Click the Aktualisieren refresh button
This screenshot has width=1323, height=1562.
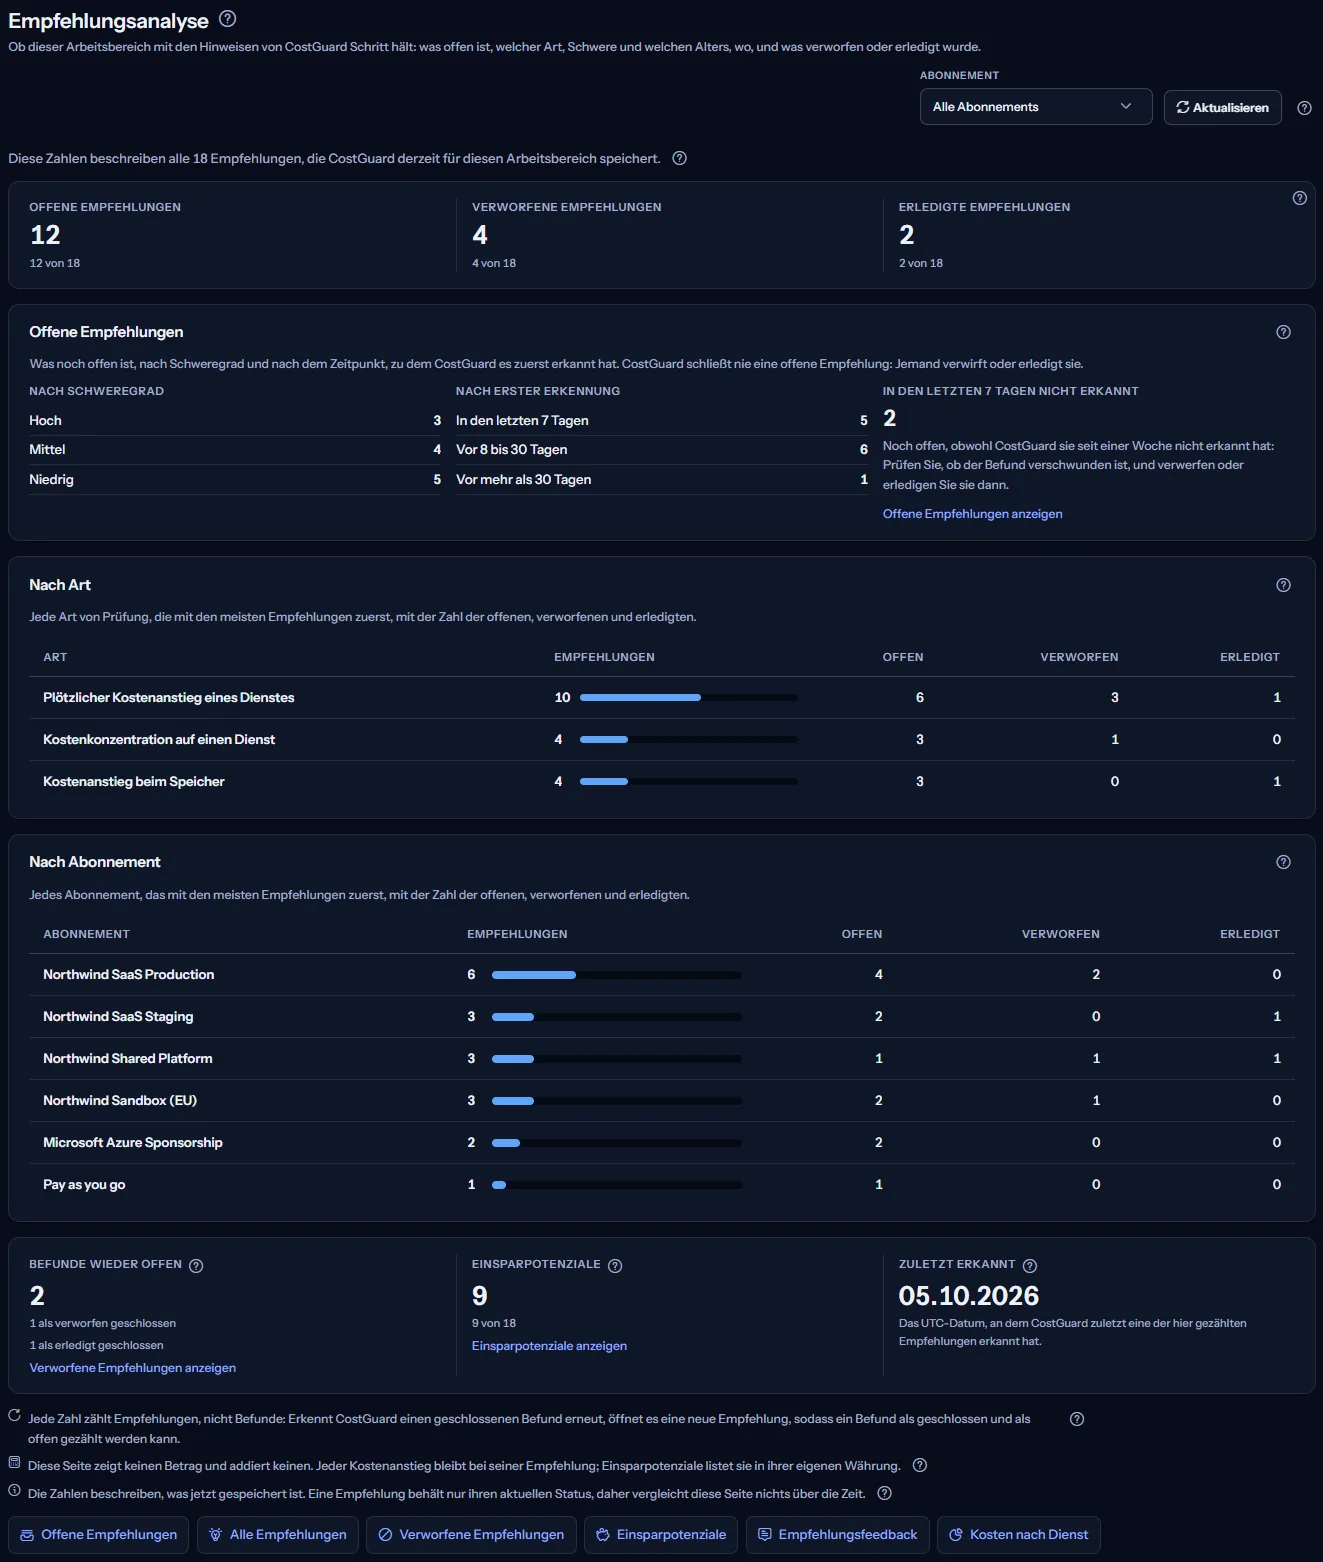(1222, 107)
